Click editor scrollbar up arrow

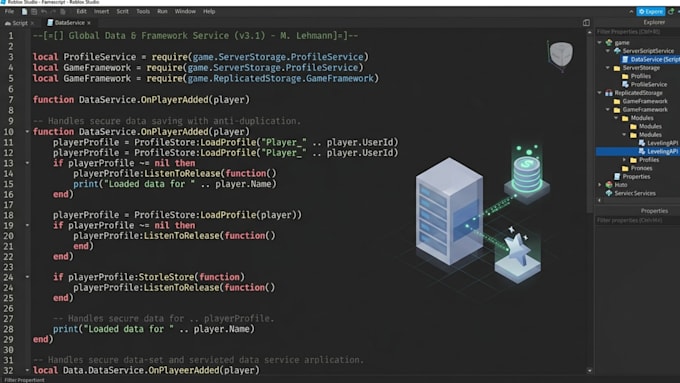point(589,32)
